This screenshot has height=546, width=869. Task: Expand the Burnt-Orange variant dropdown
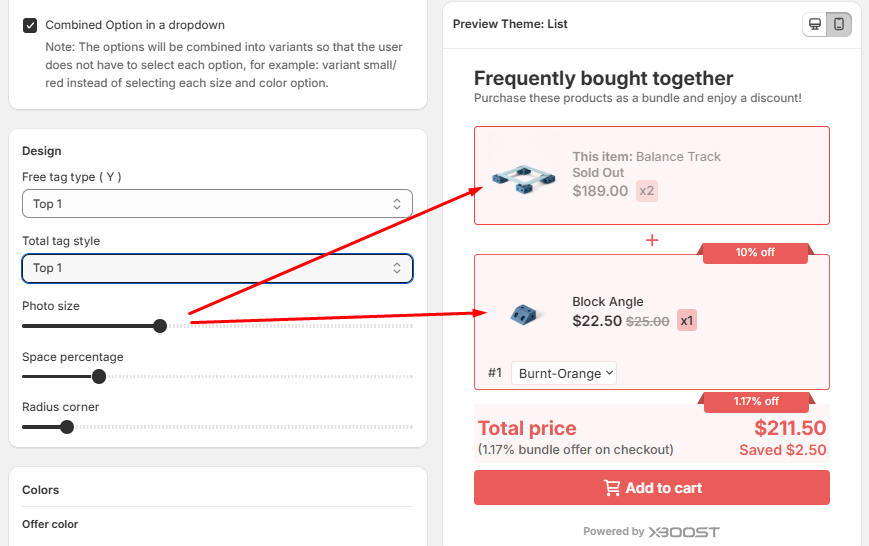(565, 373)
